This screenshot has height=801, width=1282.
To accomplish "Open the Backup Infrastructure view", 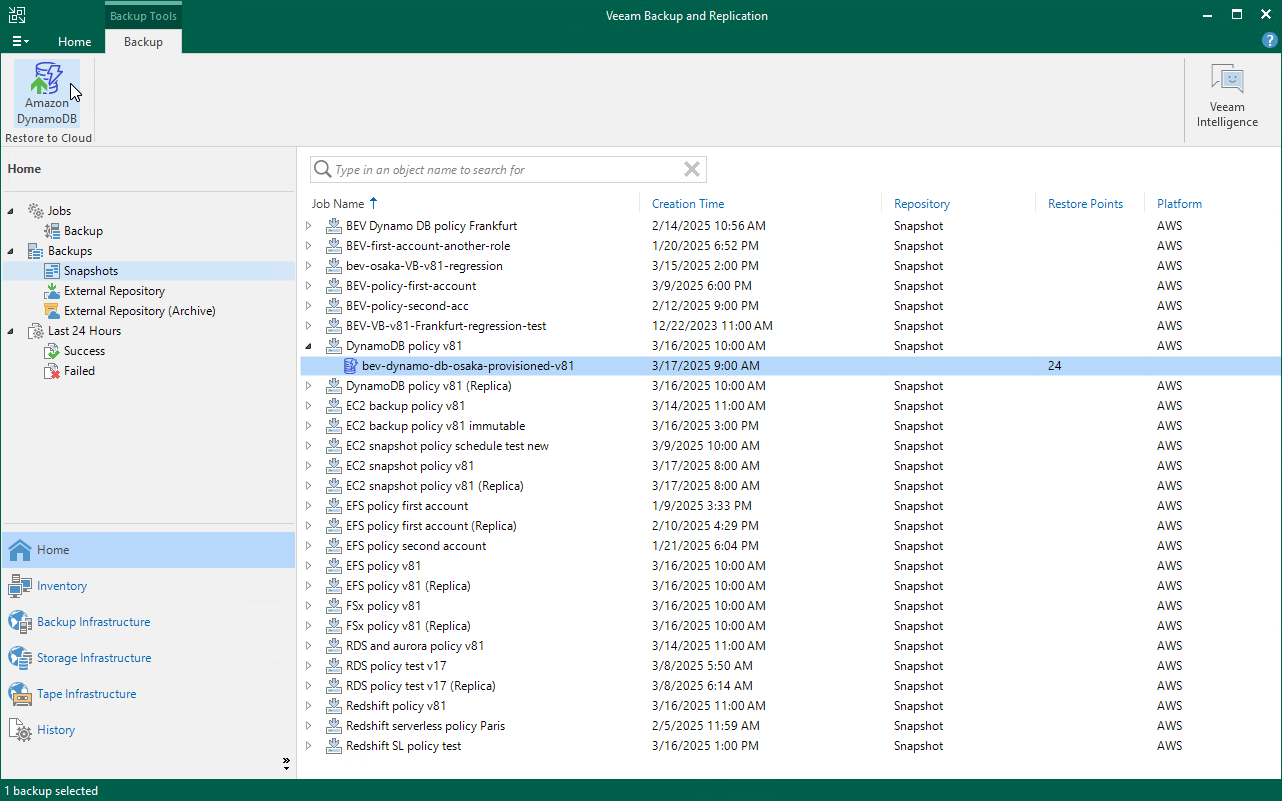I will (148, 622).
